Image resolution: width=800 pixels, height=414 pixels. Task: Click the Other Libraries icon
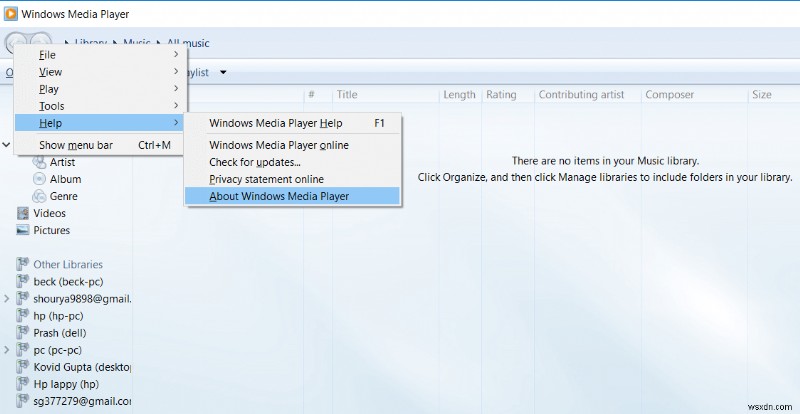pyautogui.click(x=22, y=264)
